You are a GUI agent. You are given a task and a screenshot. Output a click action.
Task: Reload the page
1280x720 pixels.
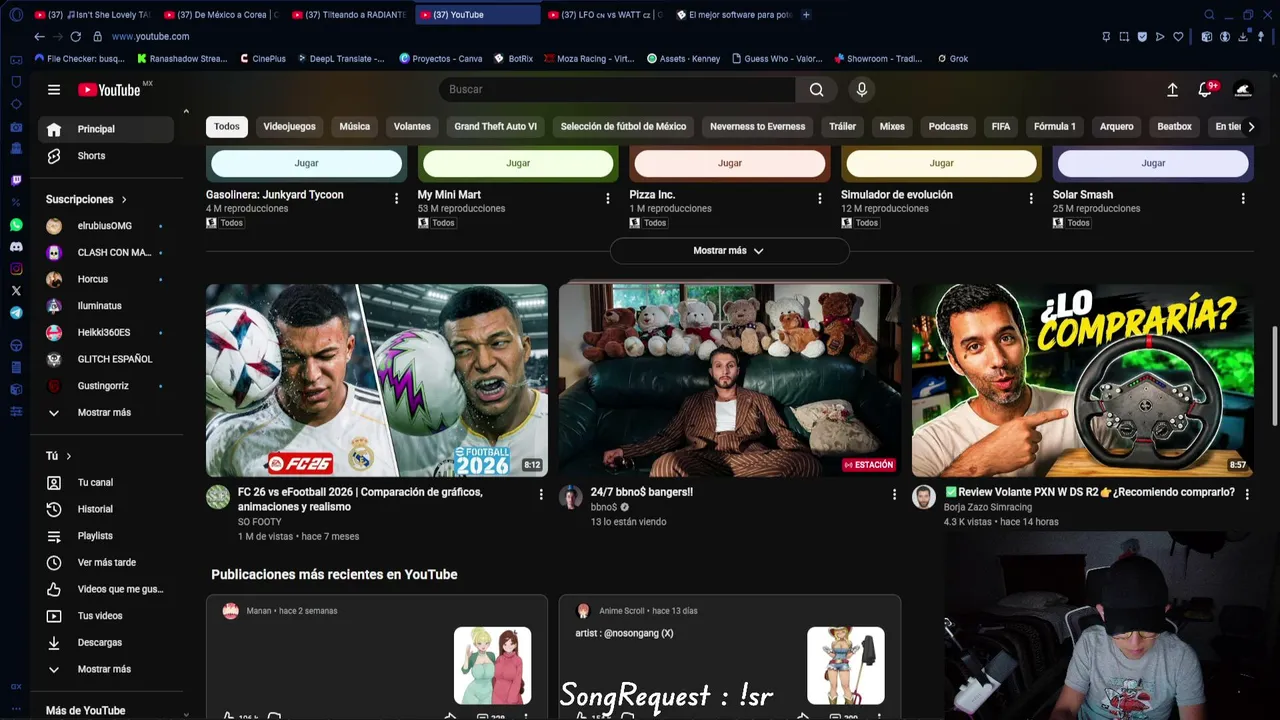point(75,36)
